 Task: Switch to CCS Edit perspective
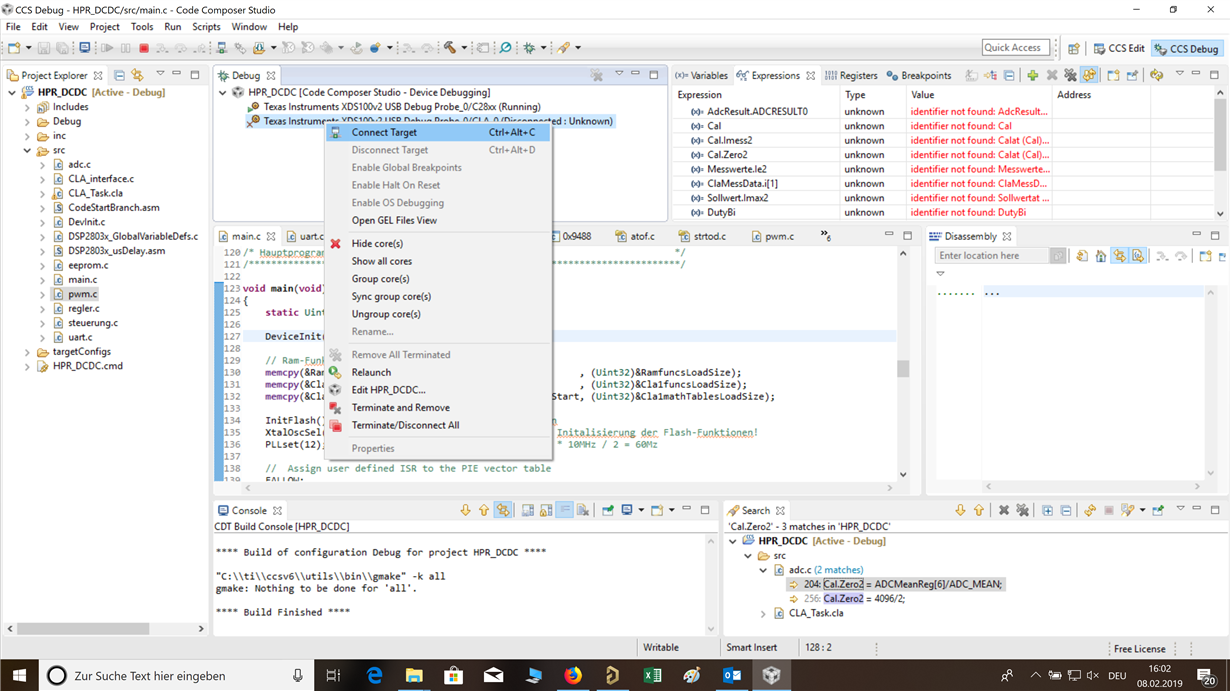[x=1118, y=48]
